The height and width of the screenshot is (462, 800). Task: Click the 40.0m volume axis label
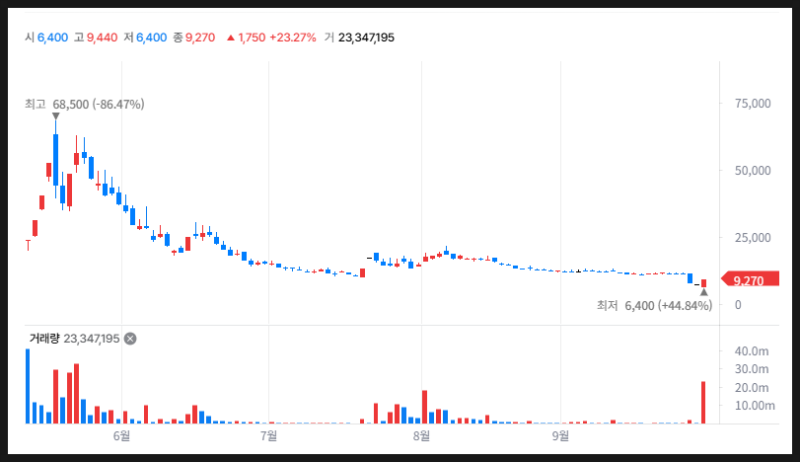pos(752,351)
